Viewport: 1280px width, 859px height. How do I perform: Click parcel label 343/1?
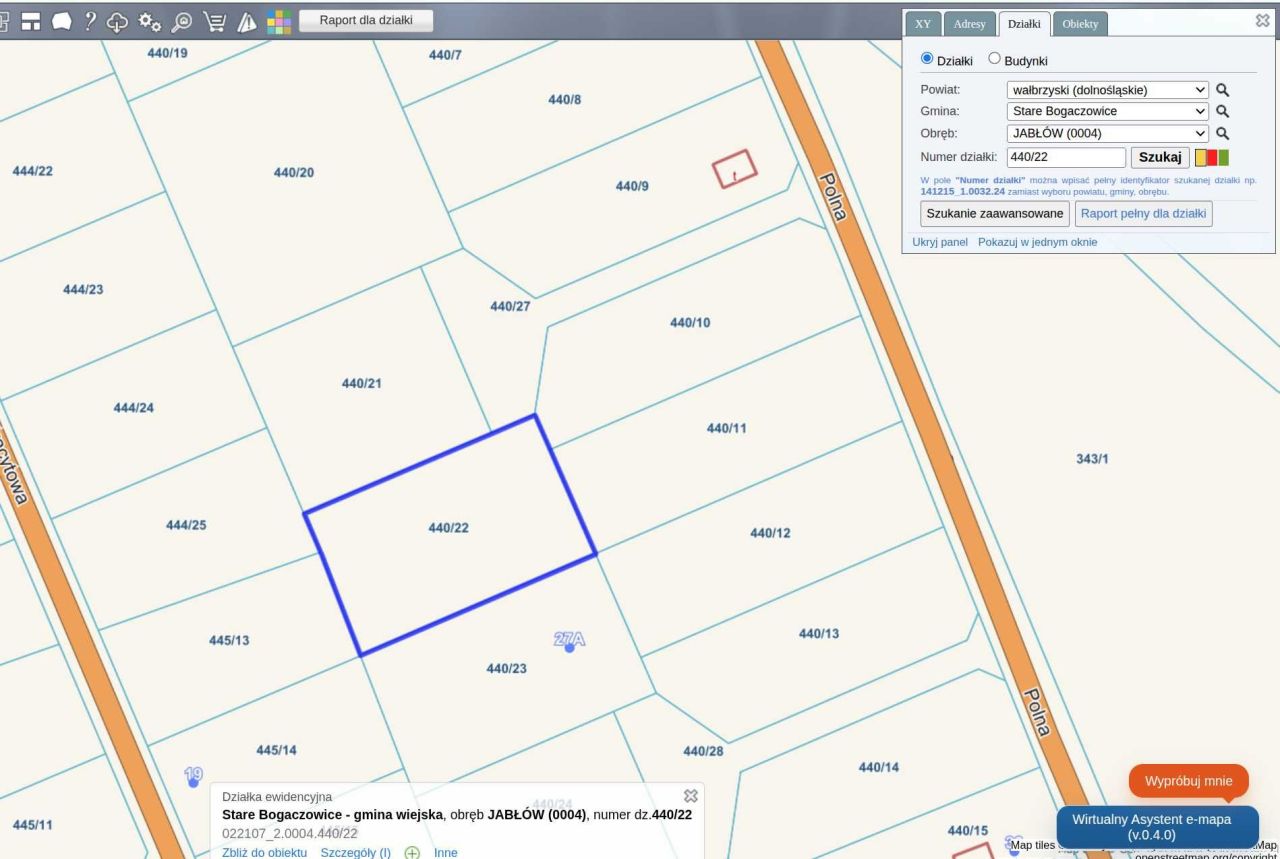(x=1092, y=459)
